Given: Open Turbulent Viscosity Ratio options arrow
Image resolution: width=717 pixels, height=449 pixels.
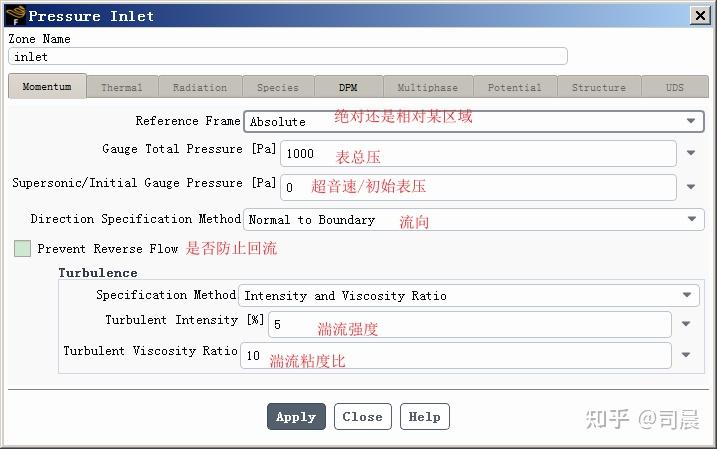Looking at the screenshot, I should pos(685,355).
